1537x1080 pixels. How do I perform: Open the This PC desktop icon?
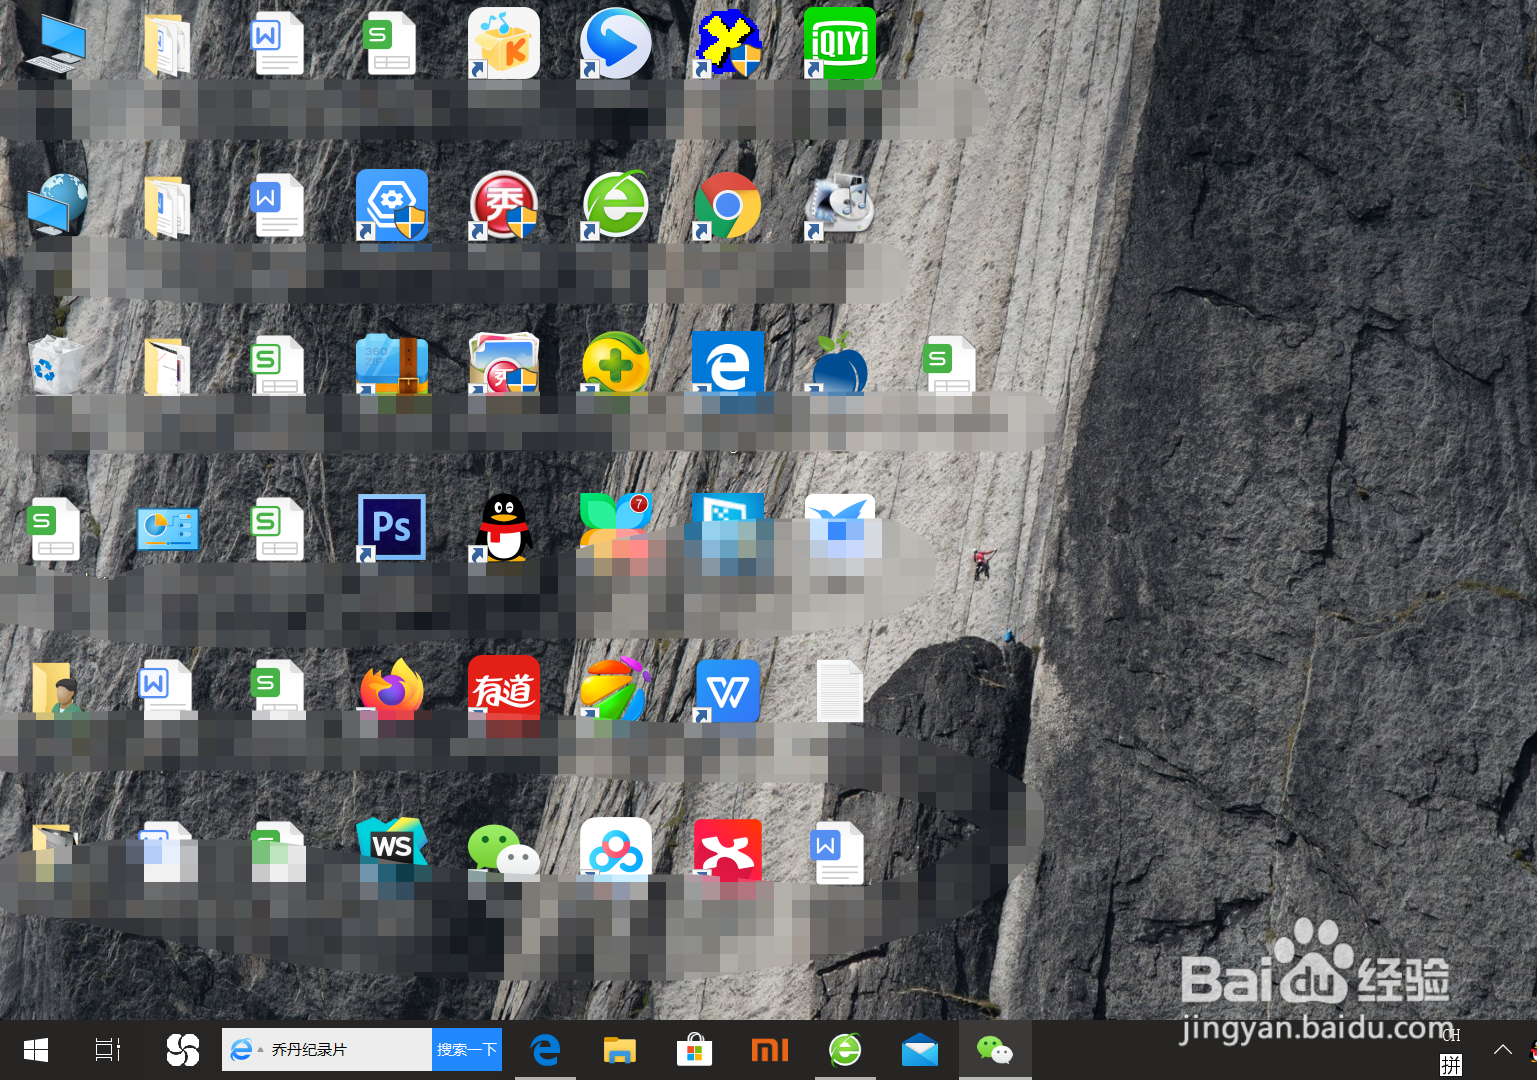tap(56, 45)
